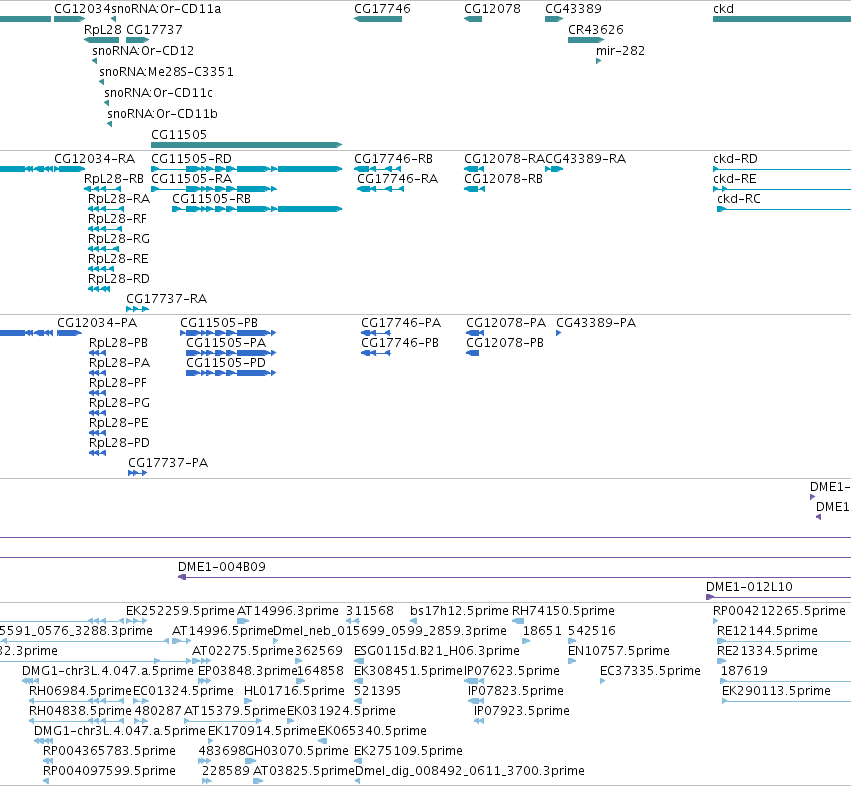Click the mir-282 gene marker

(x=598, y=61)
